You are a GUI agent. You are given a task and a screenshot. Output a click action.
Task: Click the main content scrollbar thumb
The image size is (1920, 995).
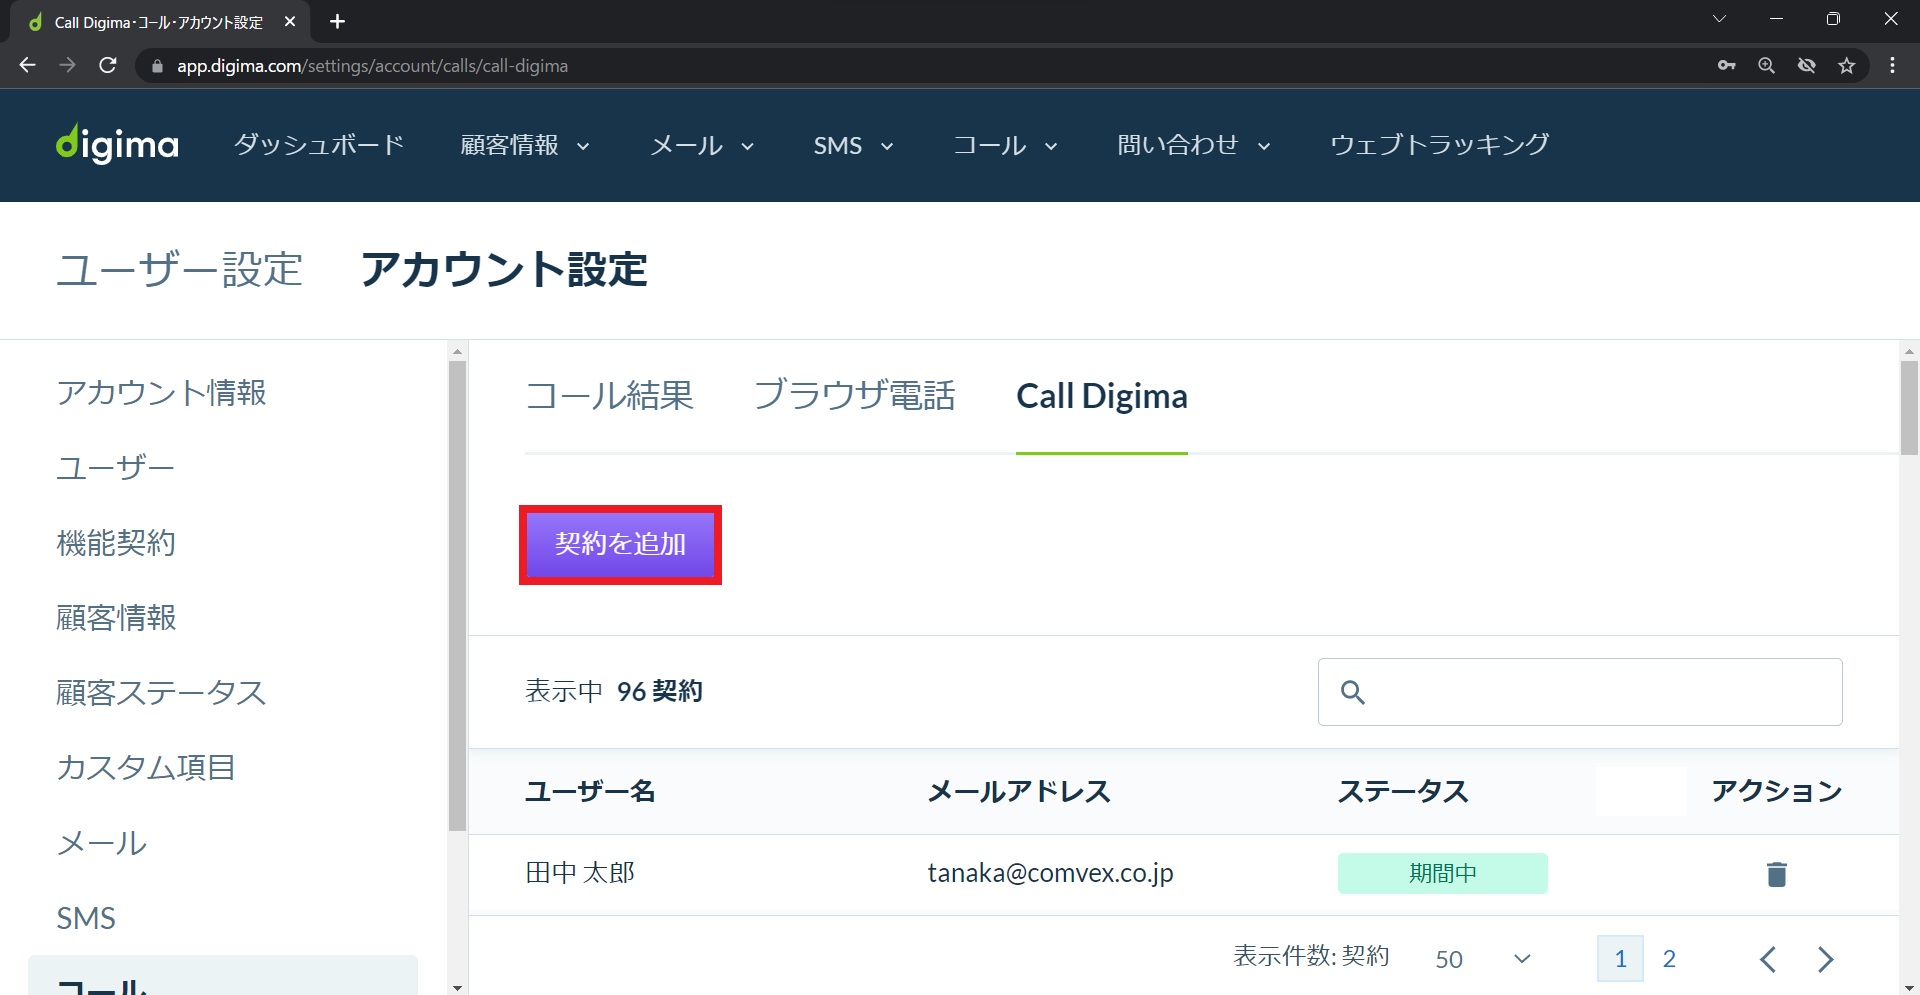[1909, 407]
